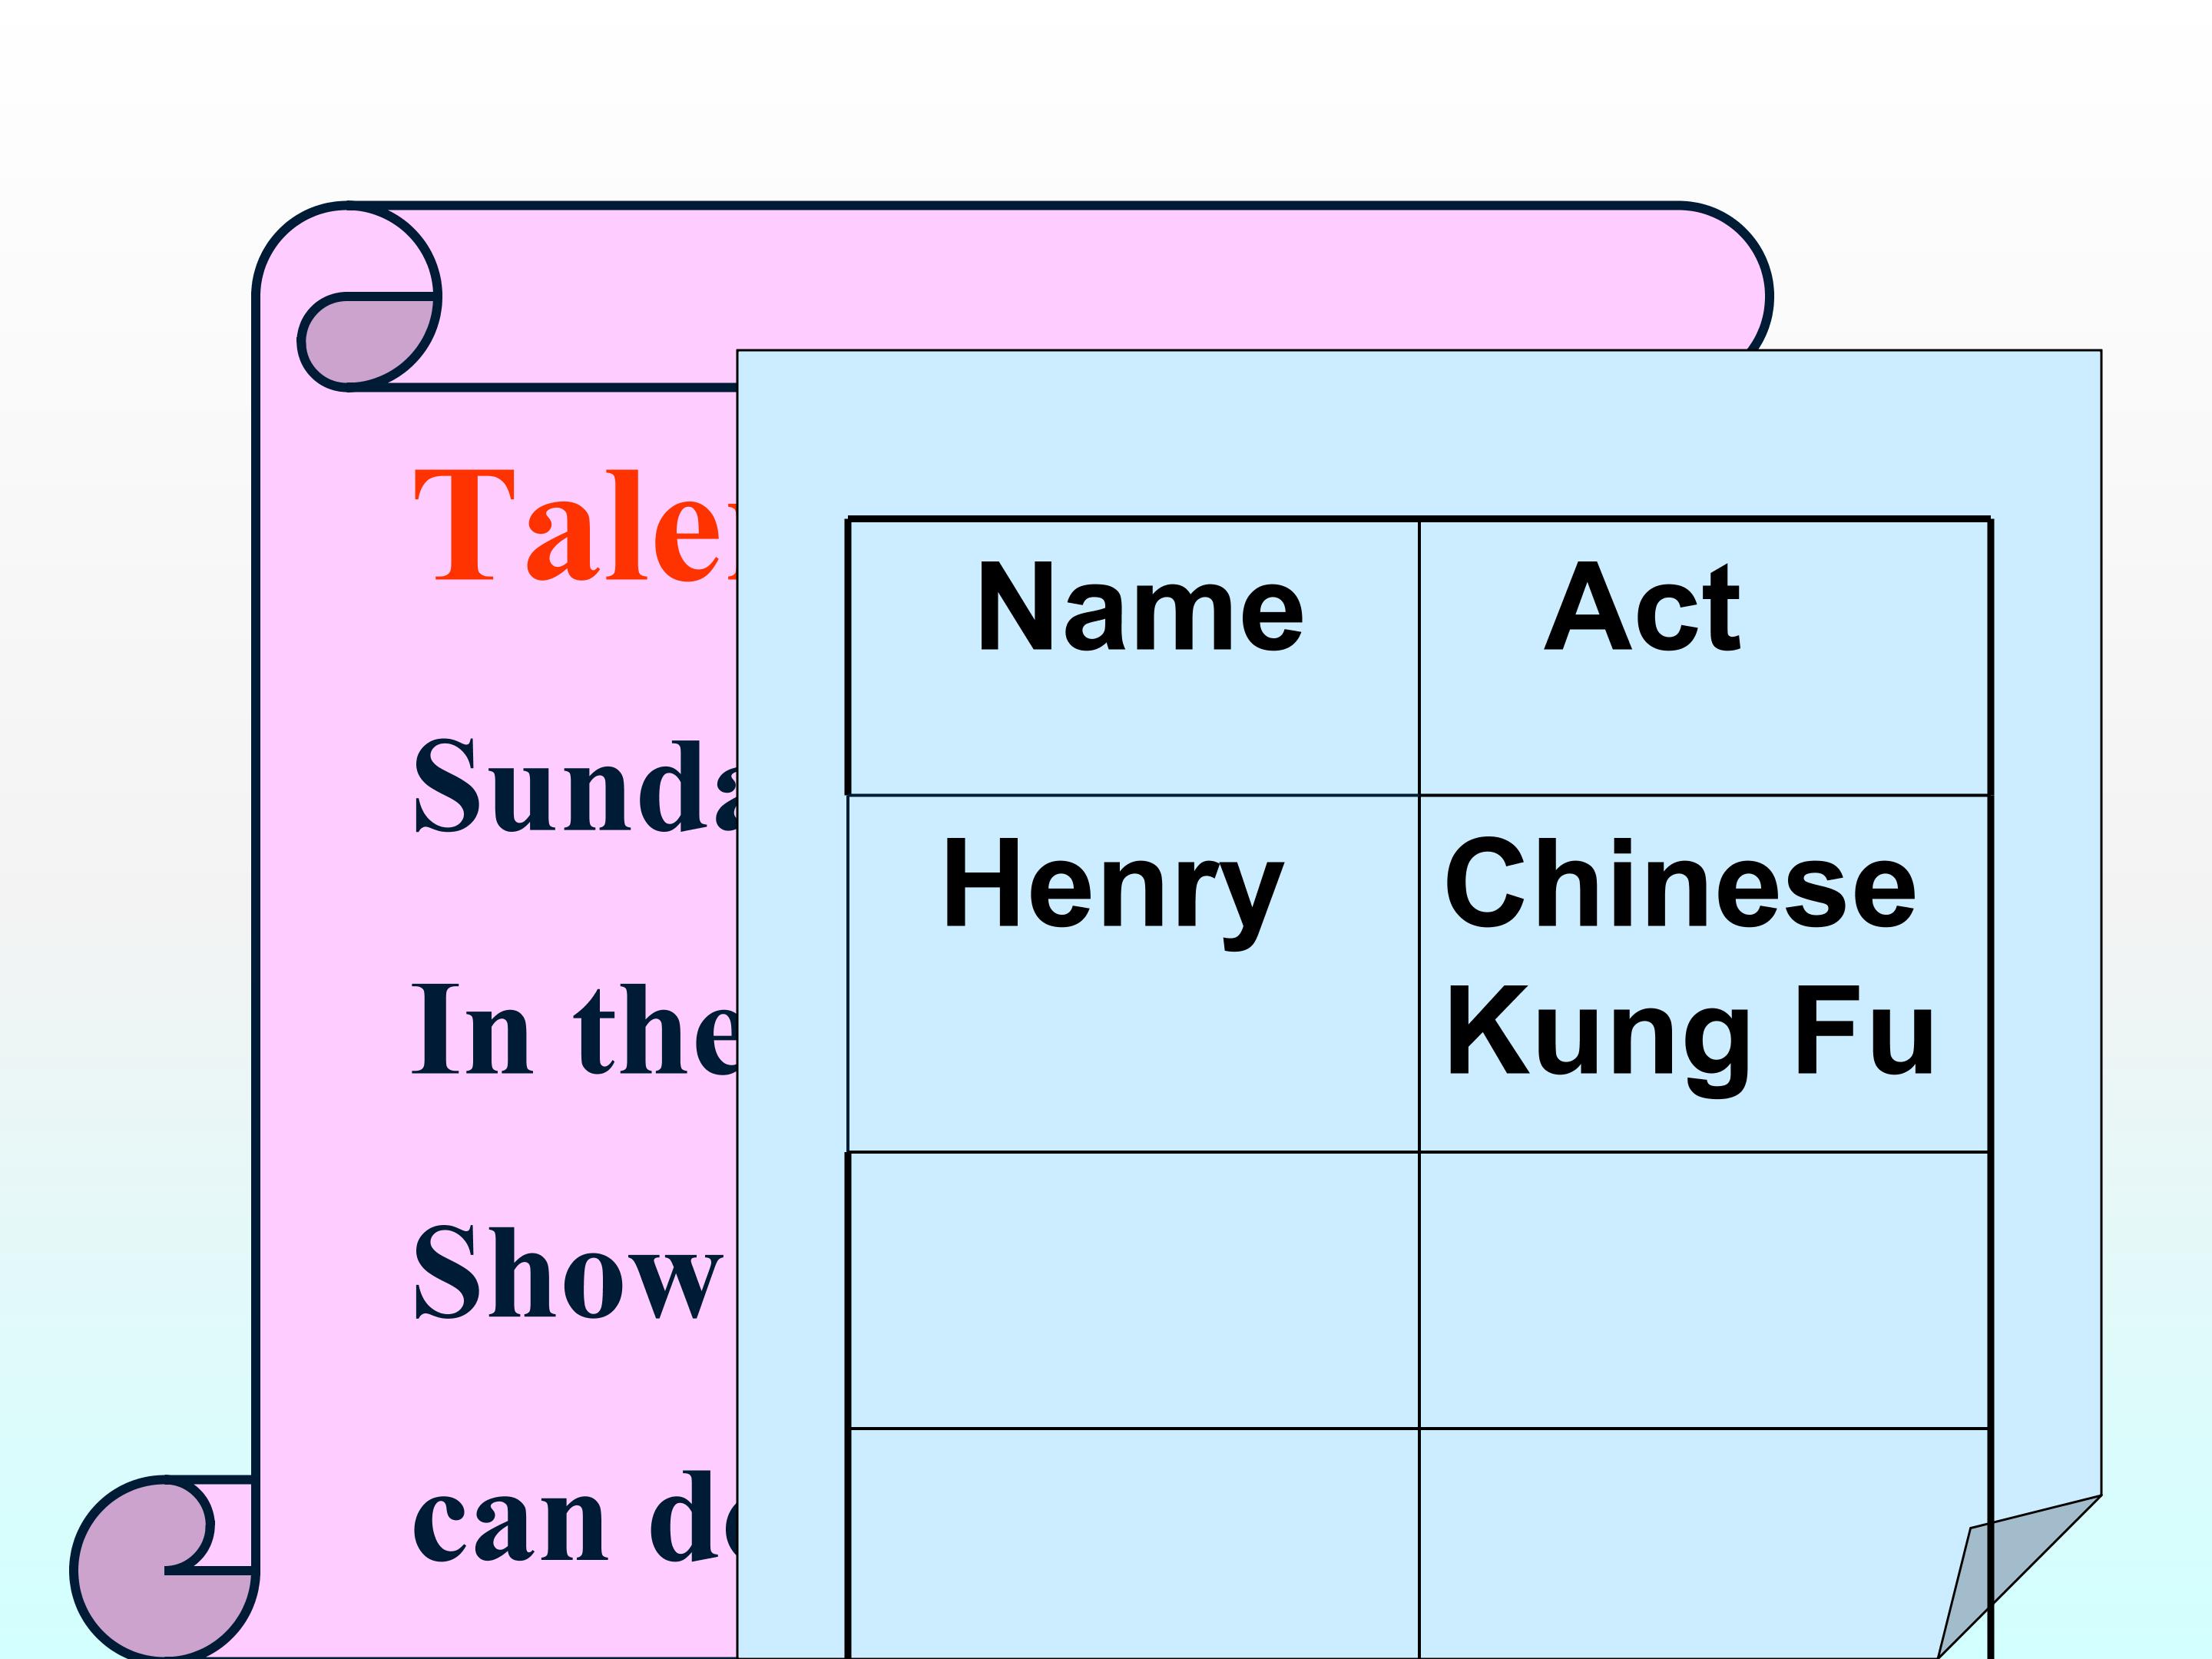Image resolution: width=2212 pixels, height=1659 pixels.
Task: Click the "Act" table header cell
Action: pos(1703,657)
